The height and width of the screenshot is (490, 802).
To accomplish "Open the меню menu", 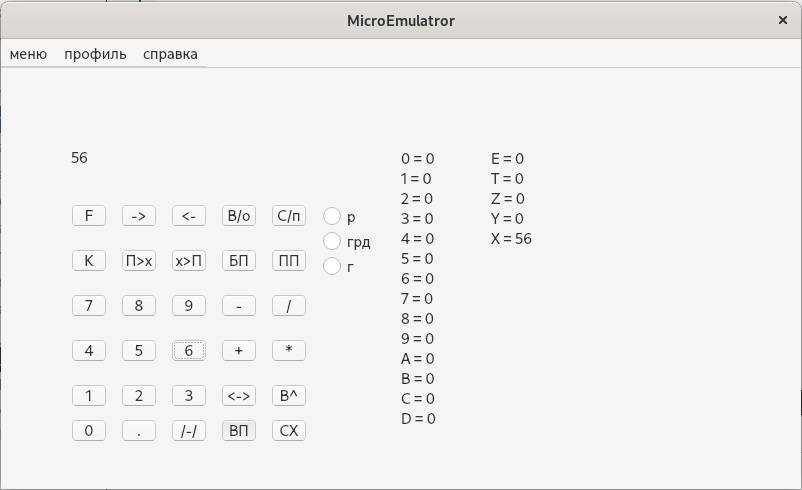I will click(x=28, y=54).
